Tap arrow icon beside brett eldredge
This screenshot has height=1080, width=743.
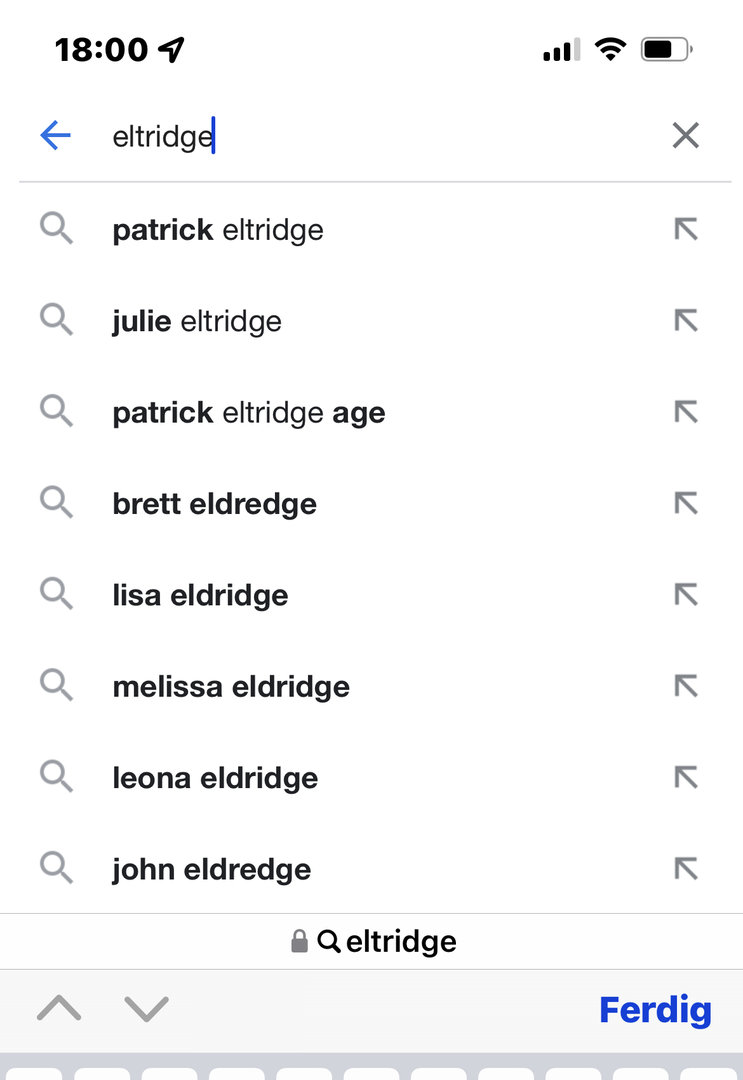coord(685,504)
